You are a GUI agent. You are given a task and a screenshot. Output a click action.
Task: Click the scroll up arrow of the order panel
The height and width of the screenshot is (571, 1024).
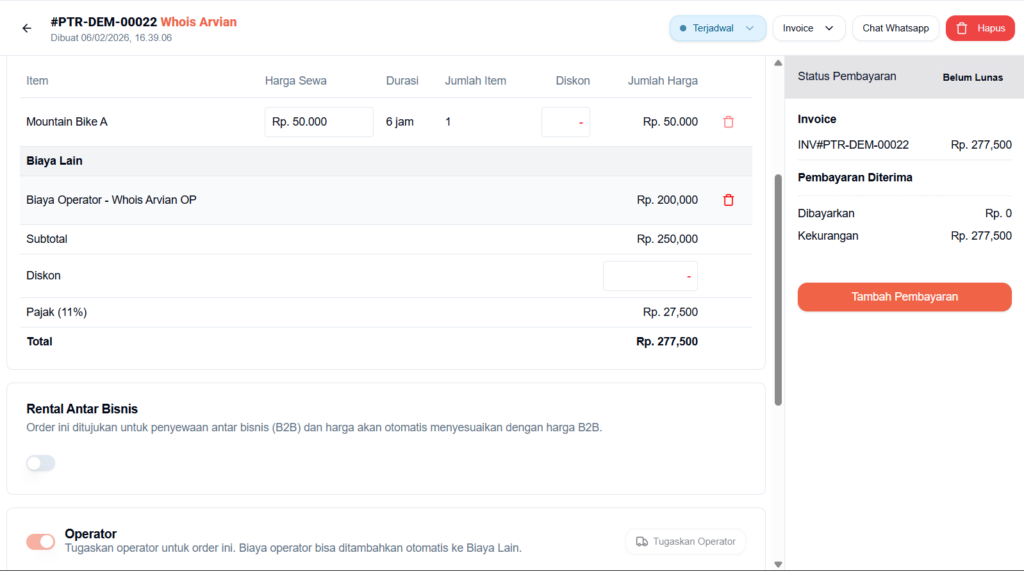[778, 63]
